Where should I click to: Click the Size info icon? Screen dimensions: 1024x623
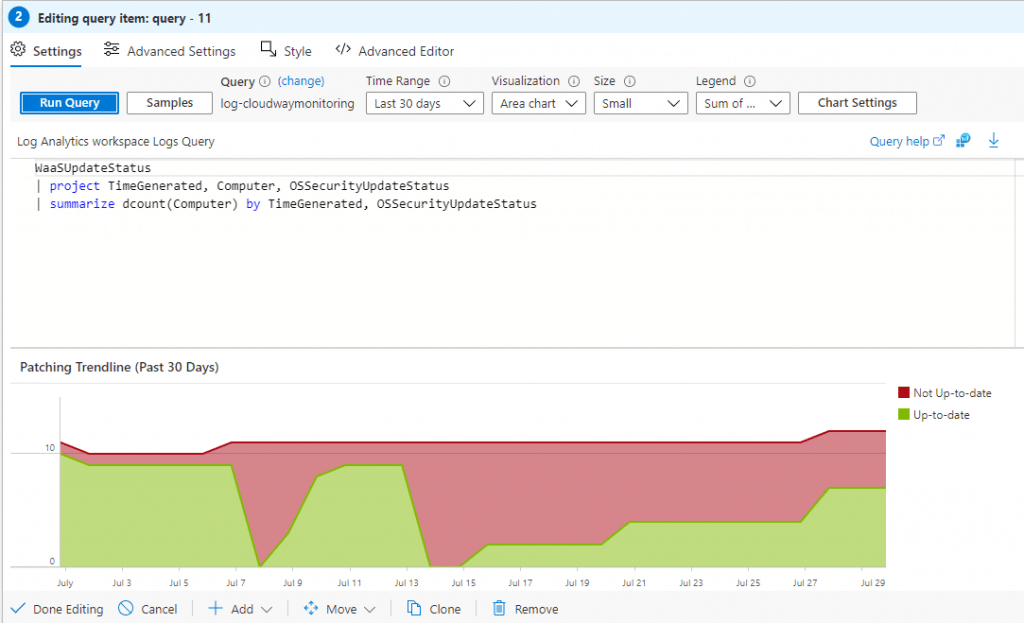point(630,82)
